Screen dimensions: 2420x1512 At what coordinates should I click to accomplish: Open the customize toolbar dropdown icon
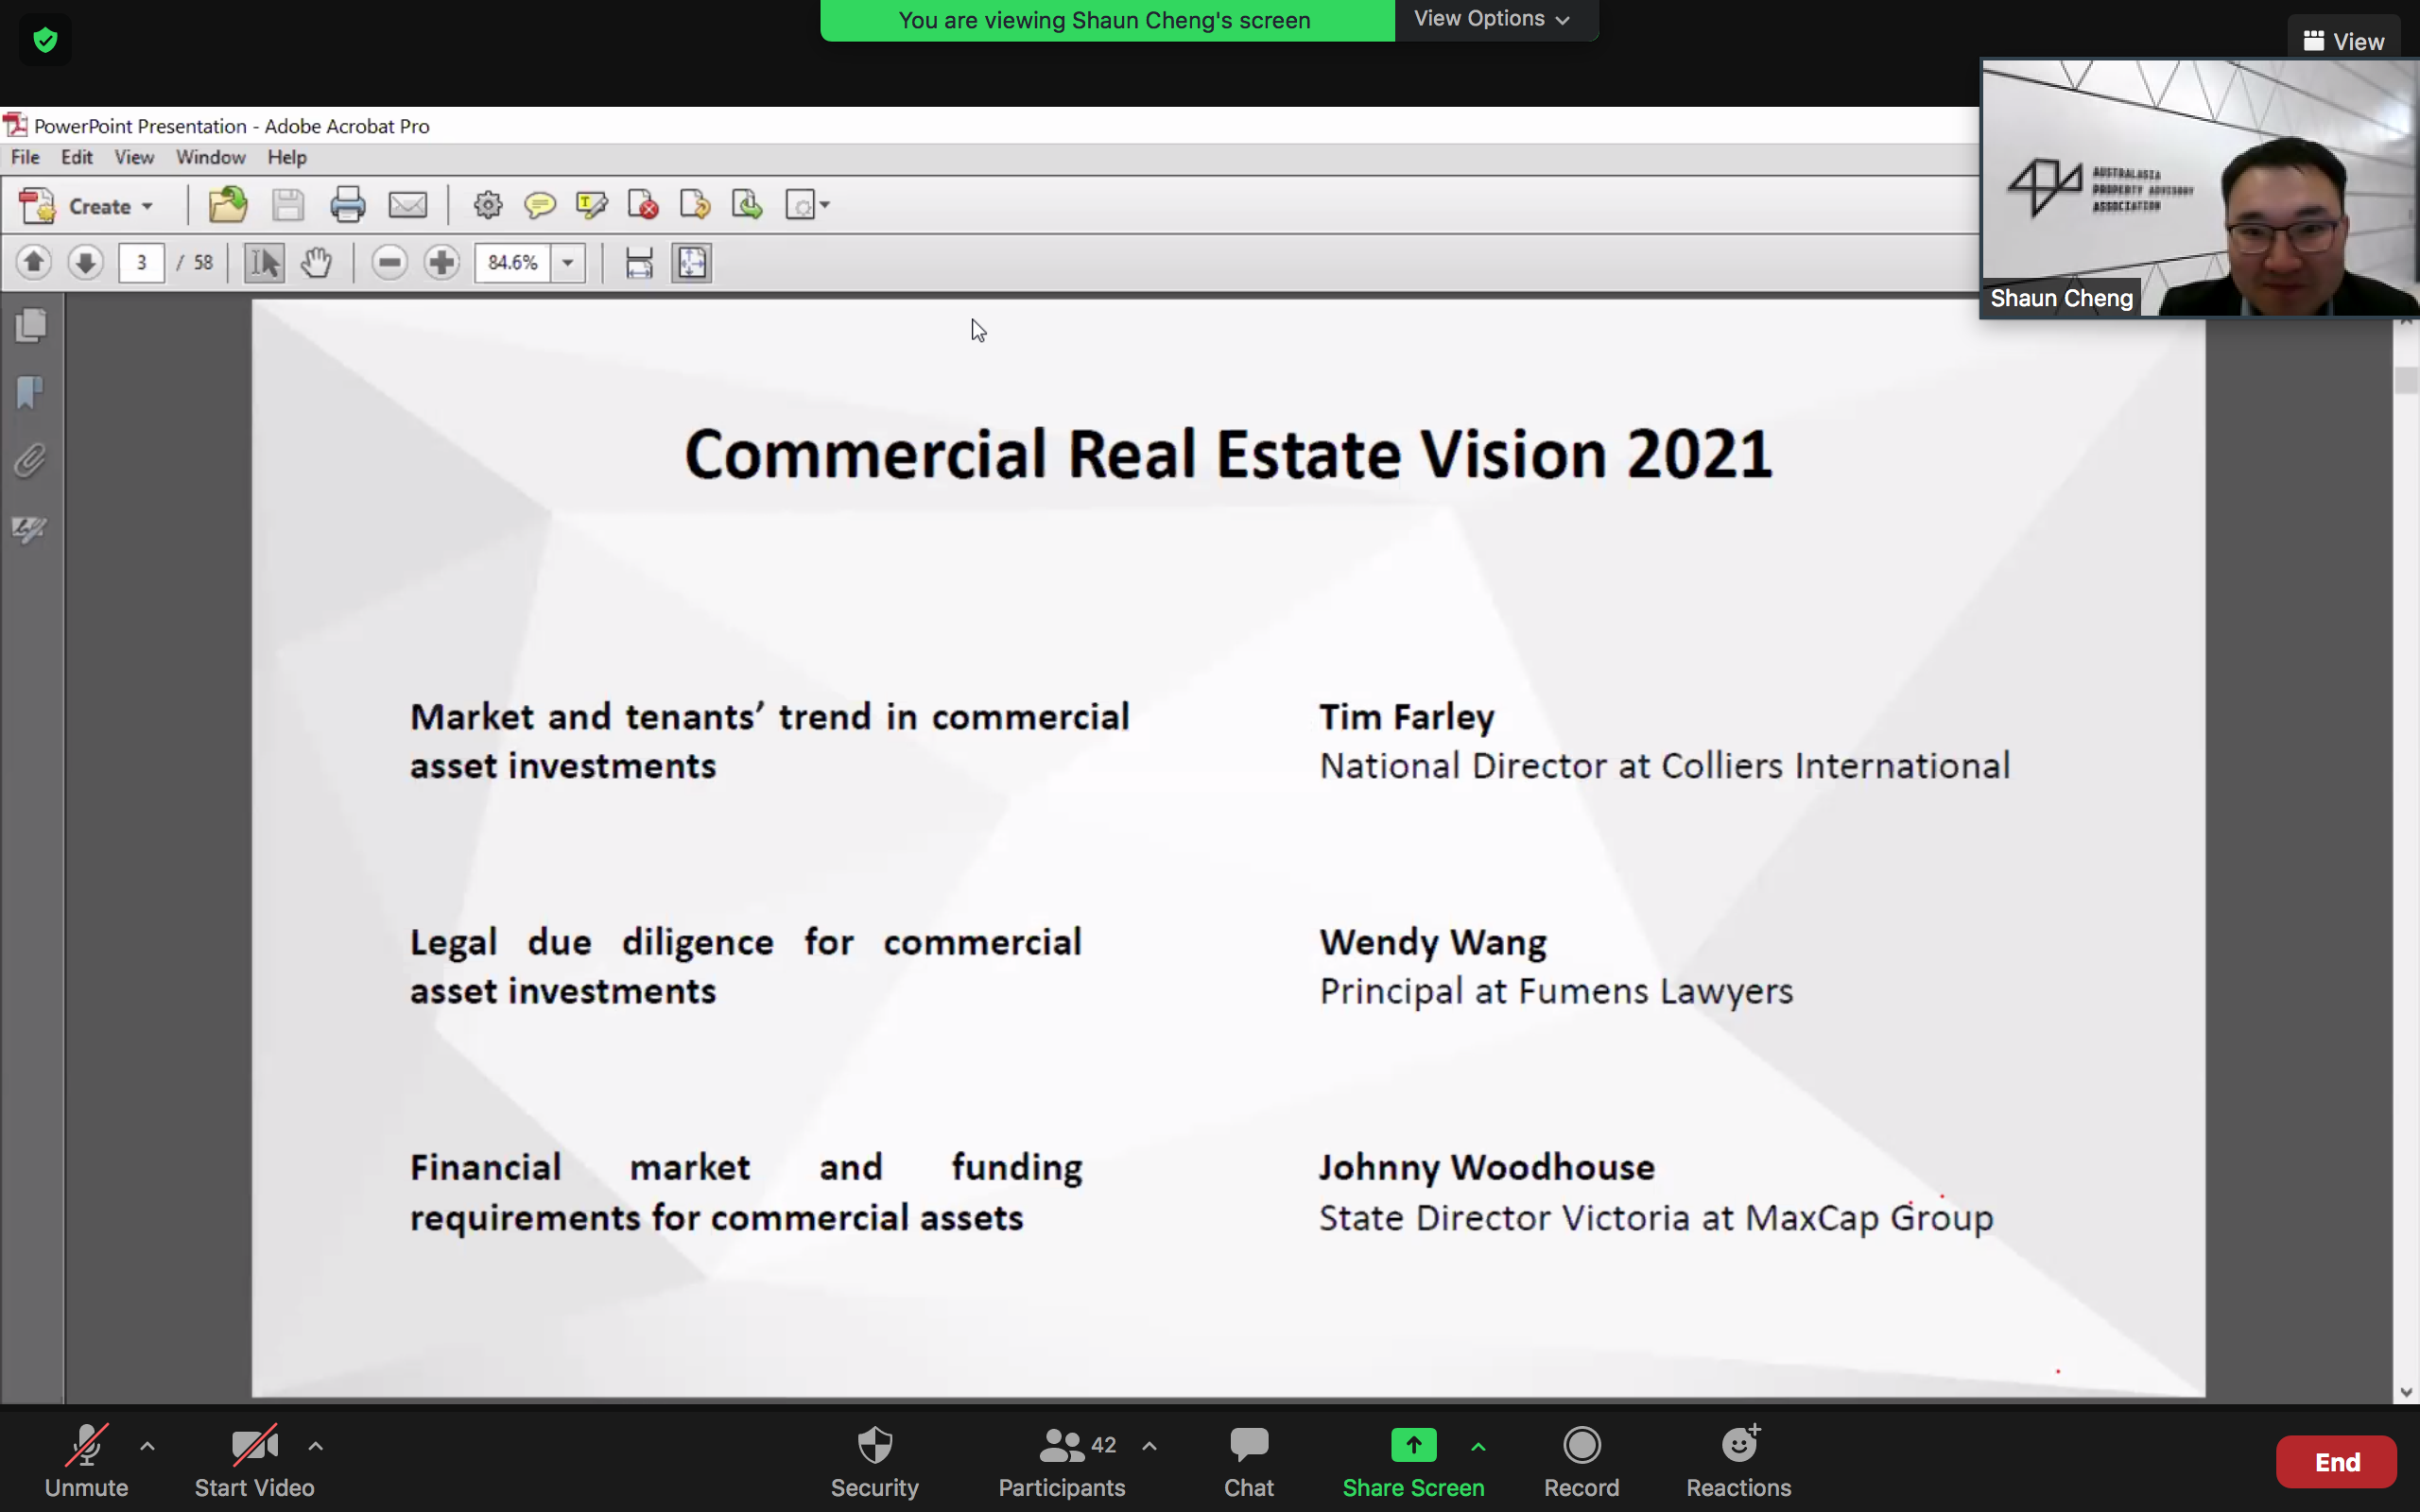[808, 205]
